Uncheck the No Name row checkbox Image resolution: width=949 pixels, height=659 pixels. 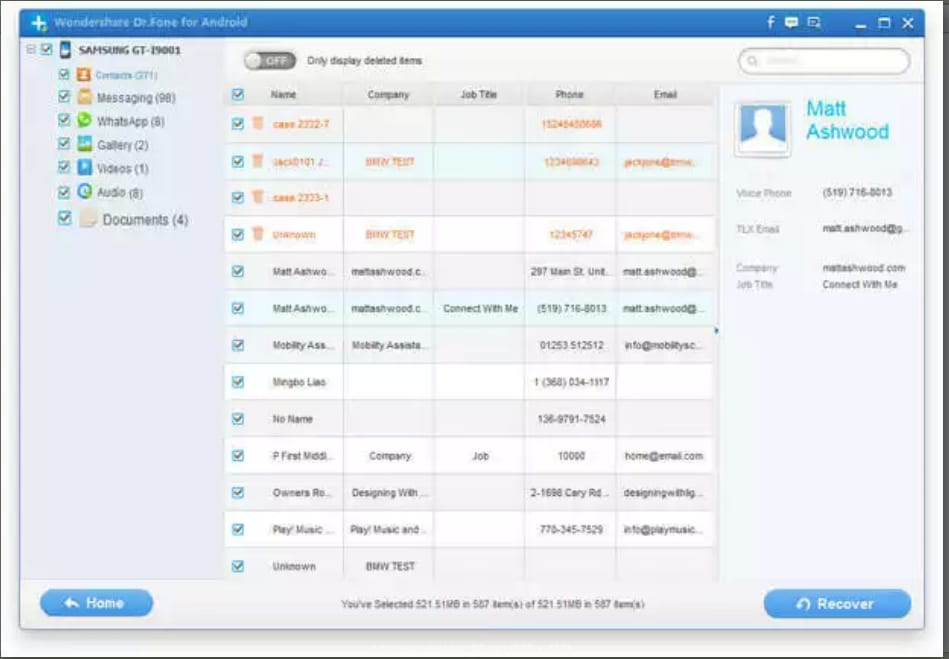[x=238, y=419]
